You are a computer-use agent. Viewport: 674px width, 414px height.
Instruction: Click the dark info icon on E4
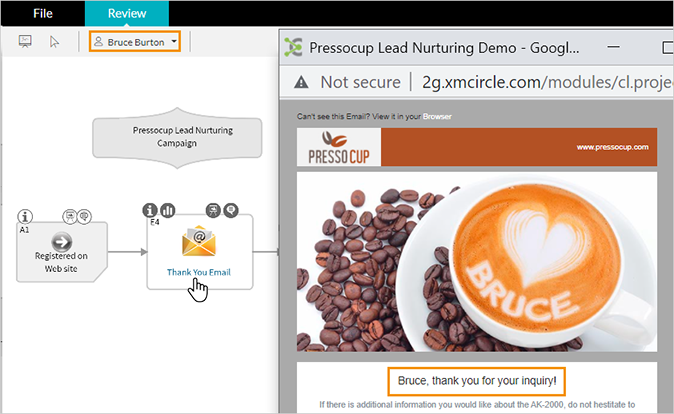[x=150, y=210]
